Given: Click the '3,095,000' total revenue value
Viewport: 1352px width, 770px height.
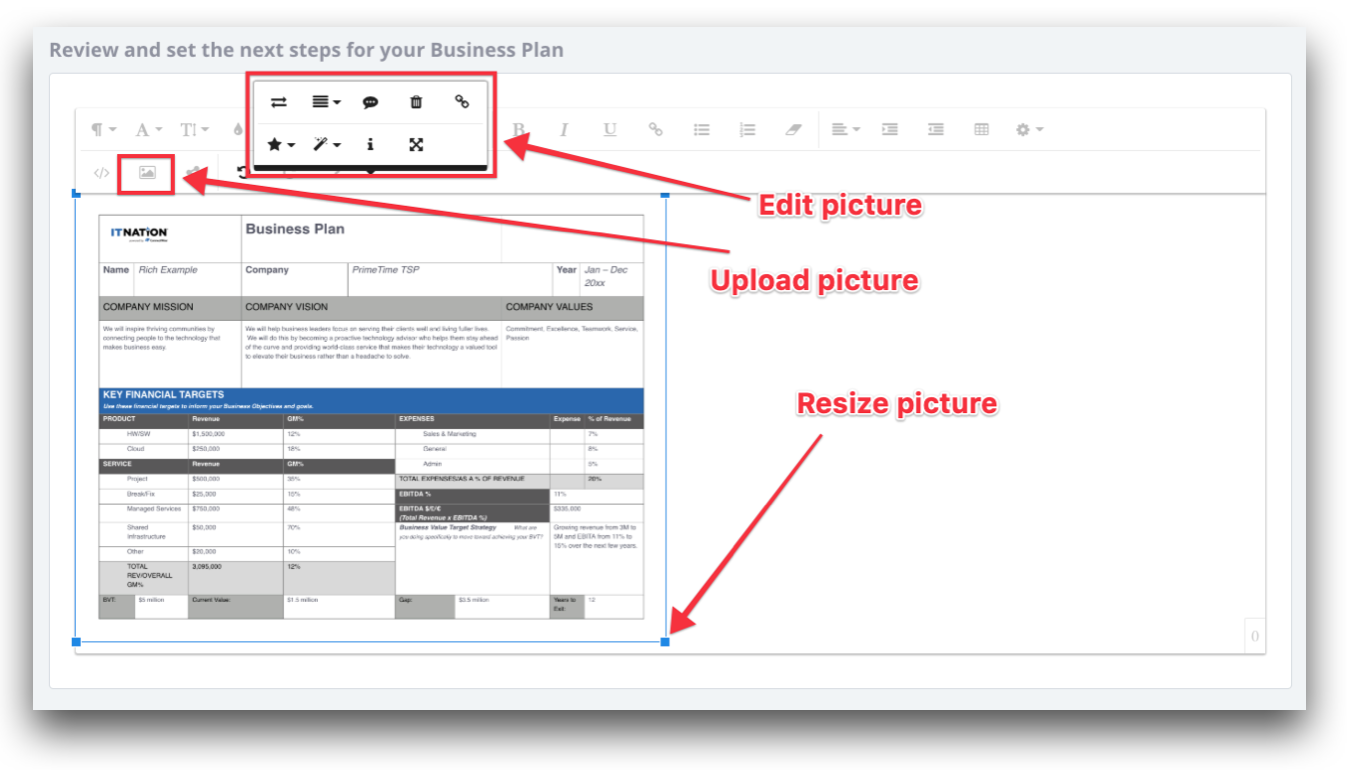Looking at the screenshot, I should pos(209,567).
